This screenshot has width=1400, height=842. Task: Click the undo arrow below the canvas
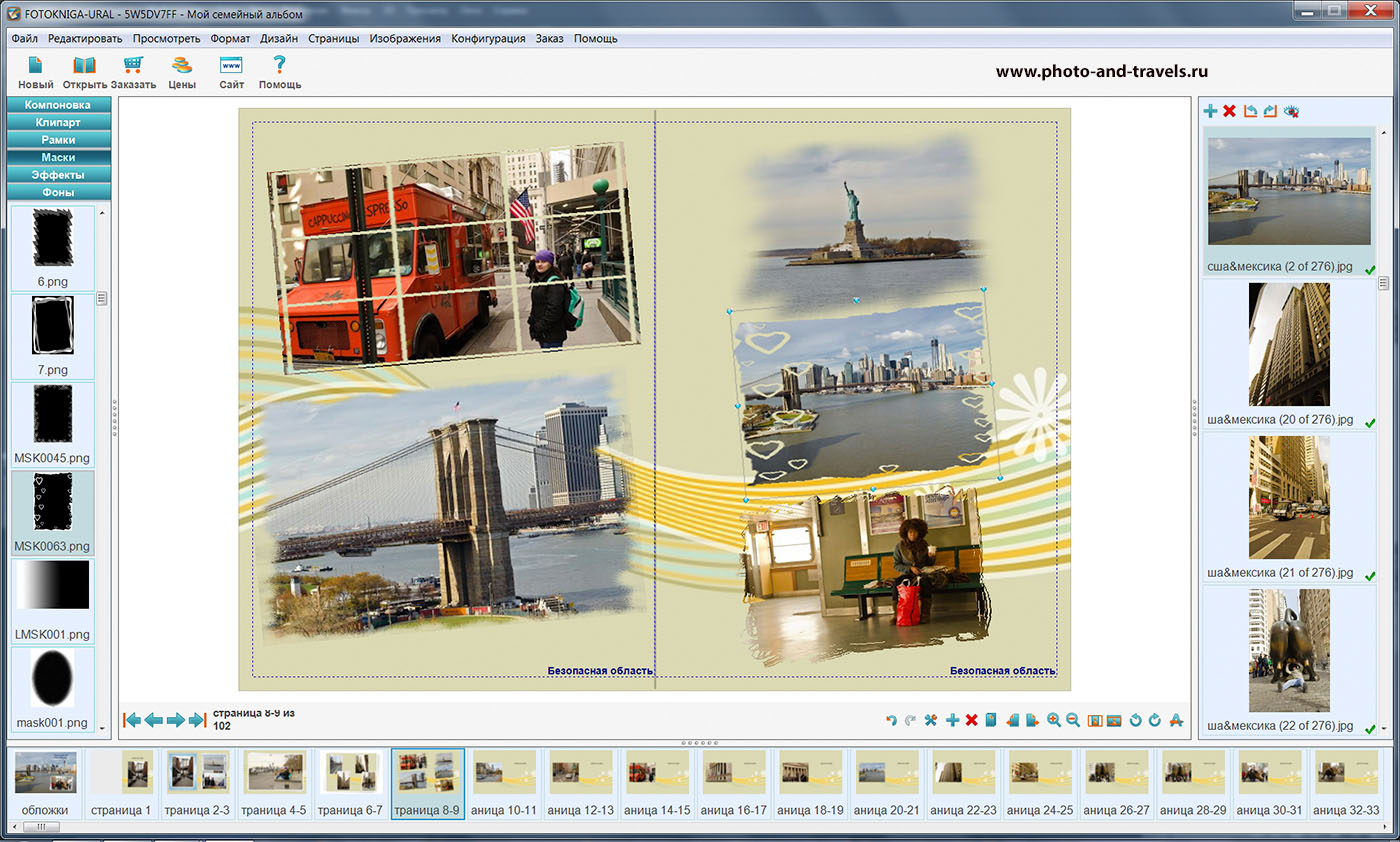pos(891,720)
